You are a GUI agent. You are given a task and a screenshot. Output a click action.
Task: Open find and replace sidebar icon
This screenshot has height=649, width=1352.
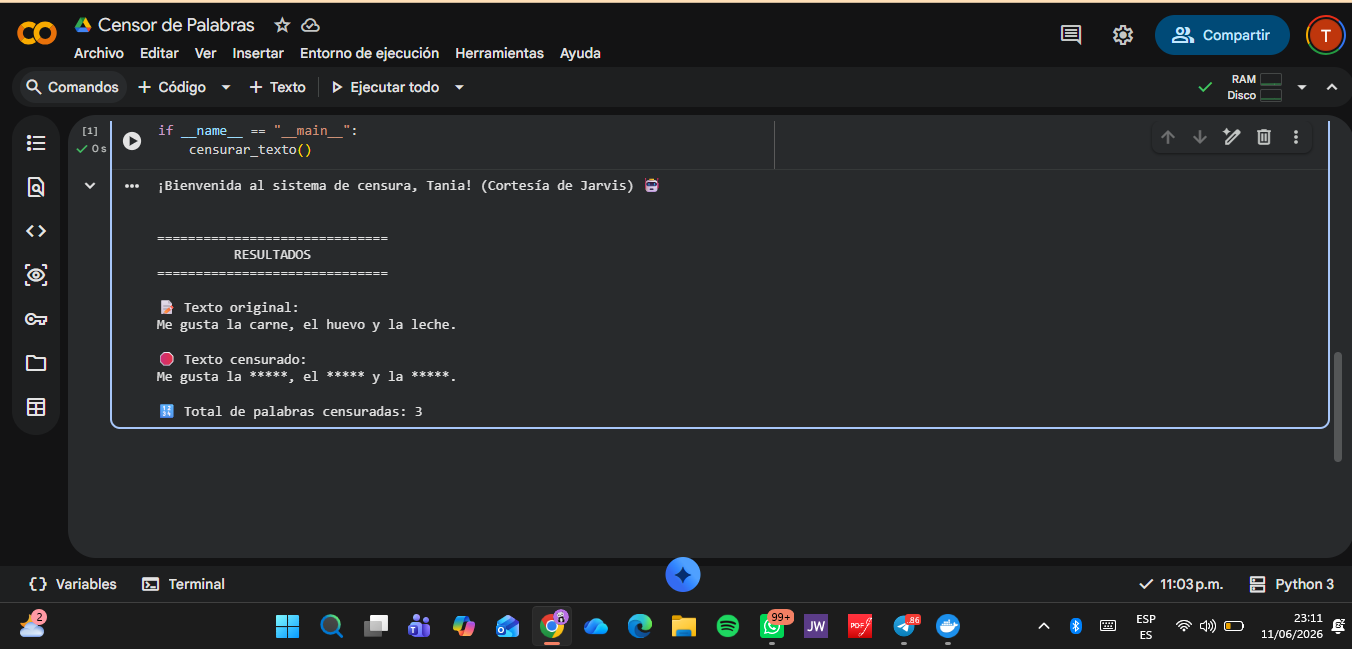click(x=36, y=187)
